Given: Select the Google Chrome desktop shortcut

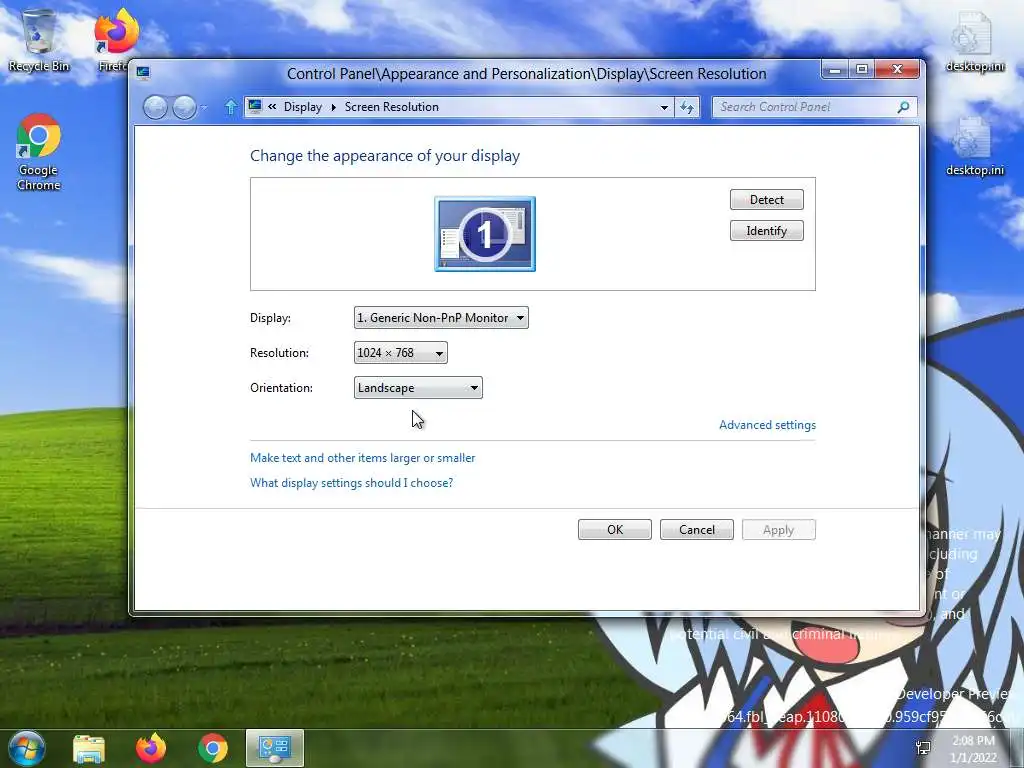Looking at the screenshot, I should [39, 152].
